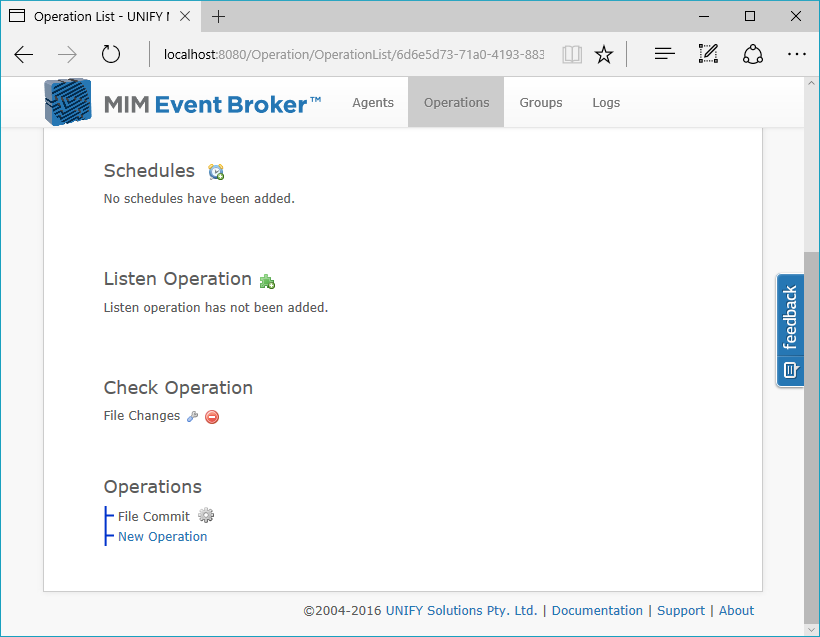Click the Listen Operation heading

178,279
